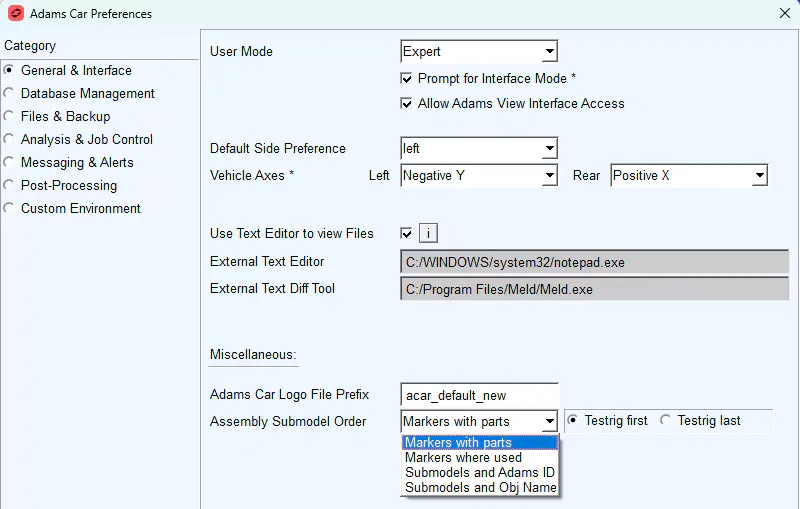This screenshot has height=509, width=800.
Task: Open the Left vehicle axis dropdown
Action: click(x=479, y=176)
